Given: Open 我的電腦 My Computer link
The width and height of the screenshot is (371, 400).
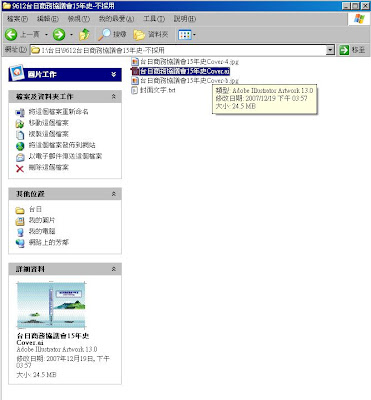Looking at the screenshot, I should click(42, 231).
